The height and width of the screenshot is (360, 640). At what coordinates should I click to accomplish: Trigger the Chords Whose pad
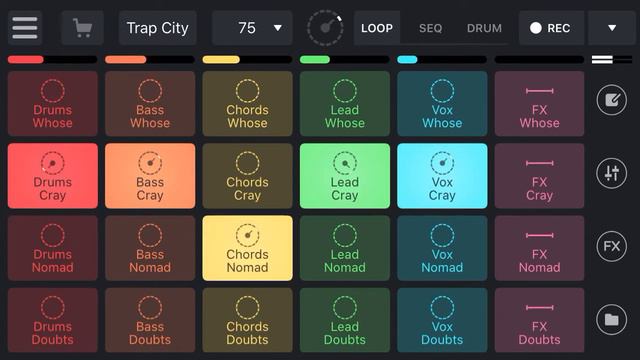[x=247, y=104]
